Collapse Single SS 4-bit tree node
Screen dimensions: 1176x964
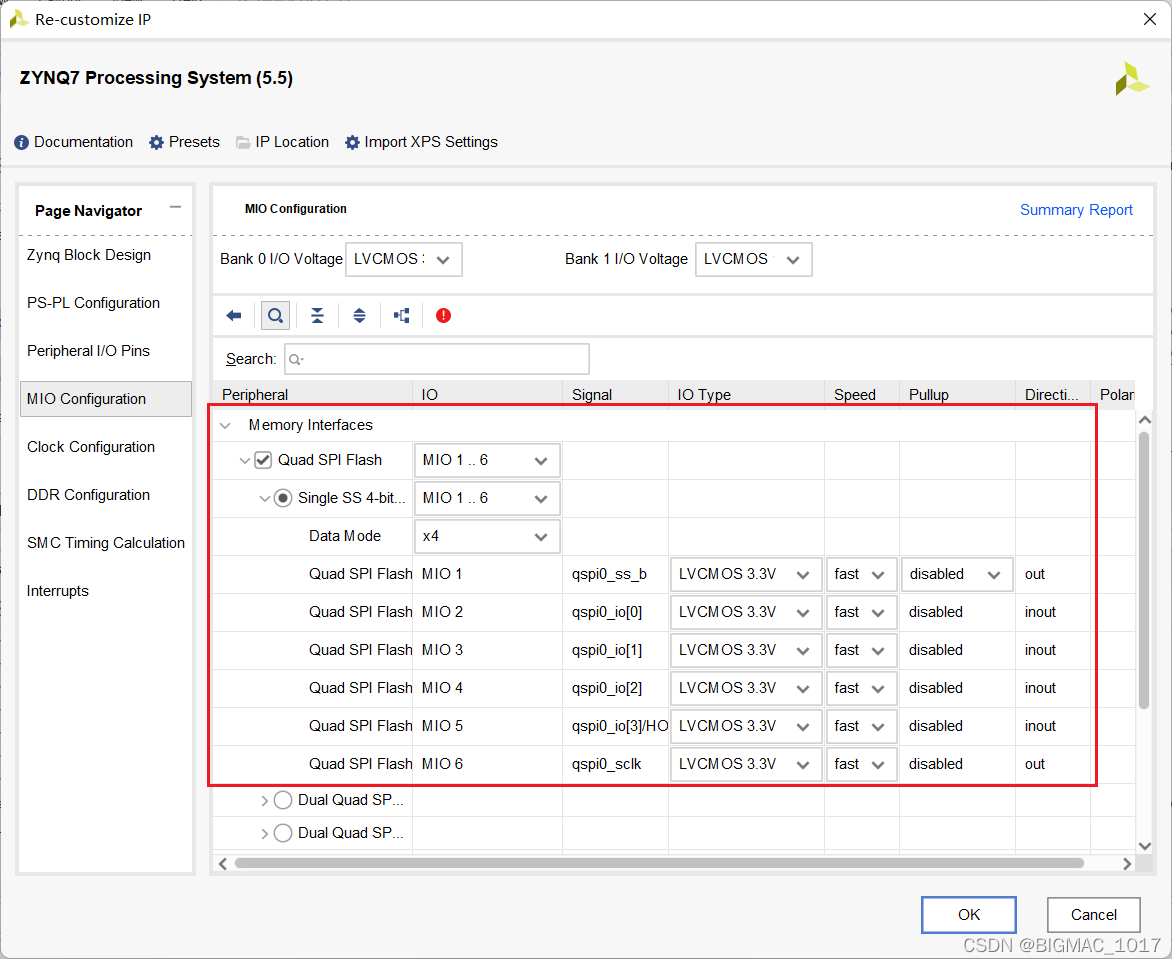point(265,500)
